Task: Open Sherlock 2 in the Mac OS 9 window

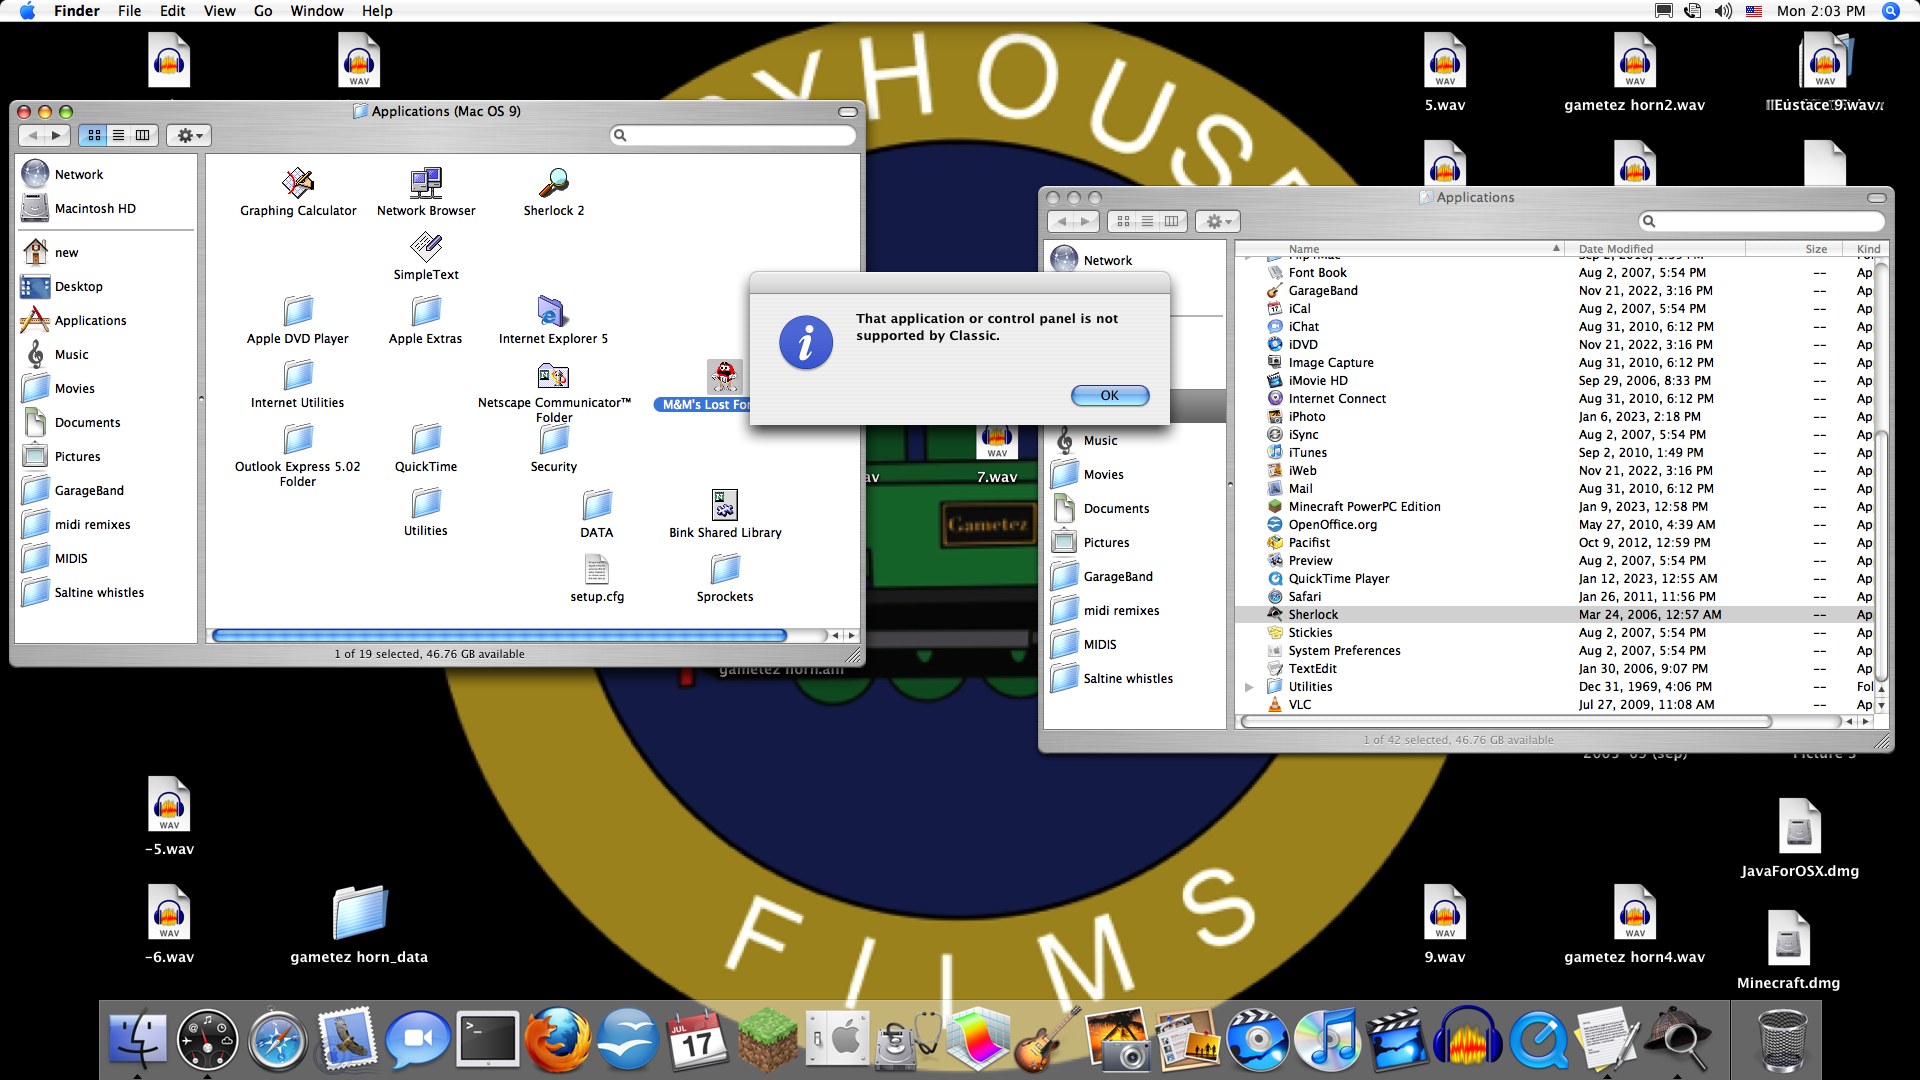Action: [553, 183]
